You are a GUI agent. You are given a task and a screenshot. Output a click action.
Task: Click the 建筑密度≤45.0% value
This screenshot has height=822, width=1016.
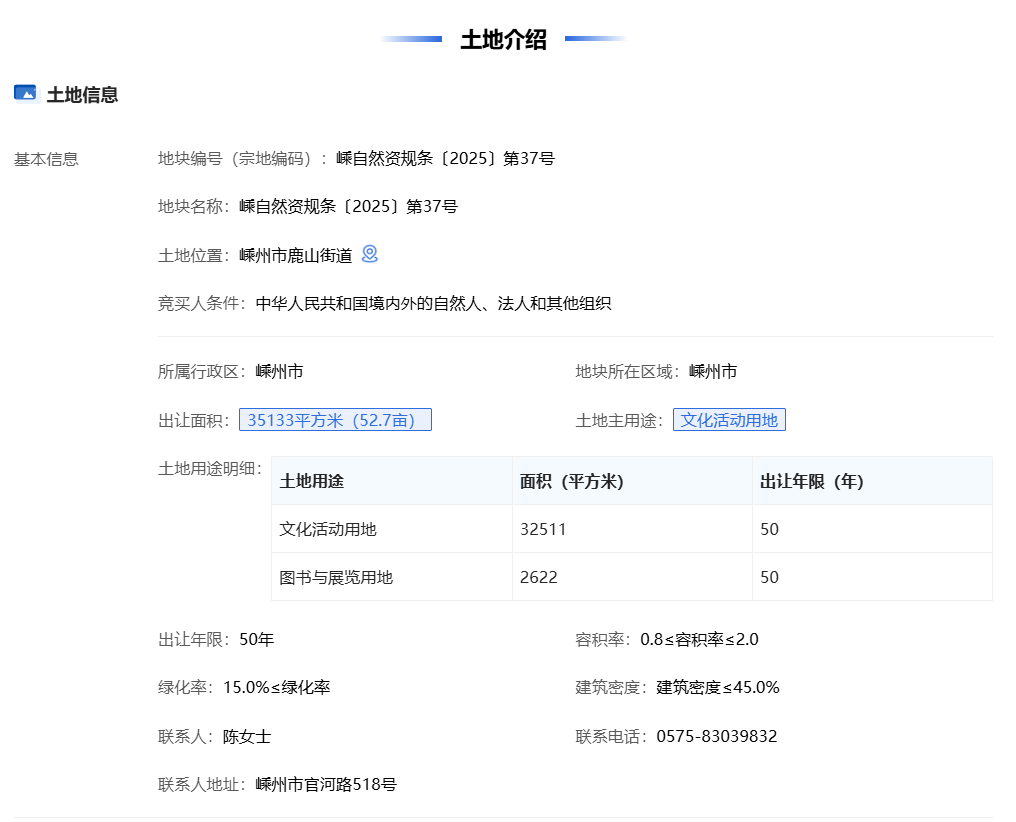[x=718, y=687]
